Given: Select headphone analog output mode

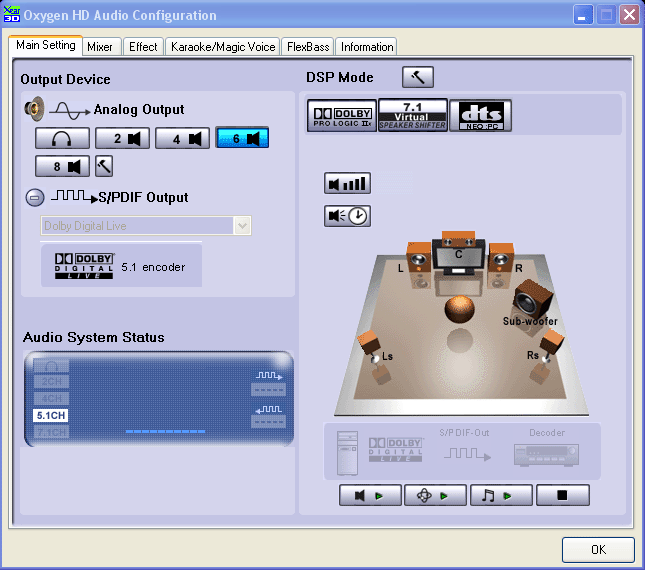Looking at the screenshot, I should (62, 138).
